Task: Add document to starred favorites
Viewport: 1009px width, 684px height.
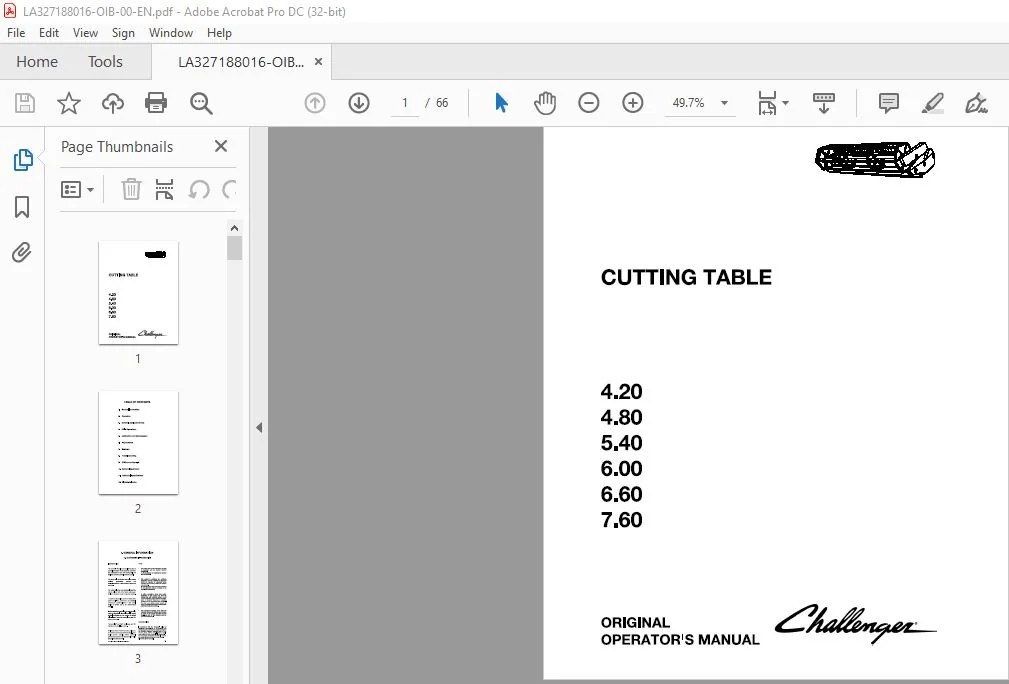Action: pyautogui.click(x=69, y=103)
